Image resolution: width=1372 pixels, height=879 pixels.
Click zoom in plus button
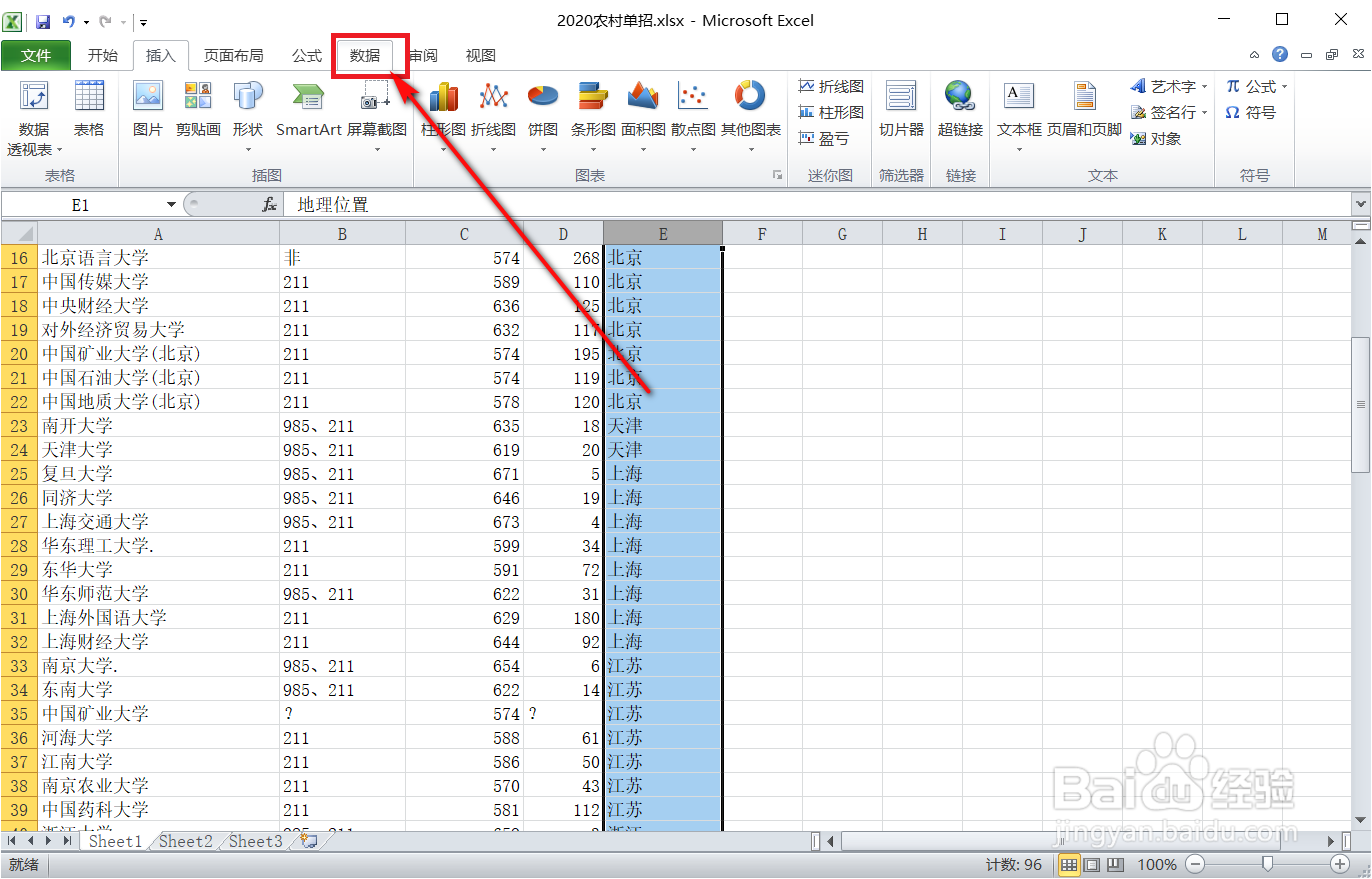pos(1340,864)
